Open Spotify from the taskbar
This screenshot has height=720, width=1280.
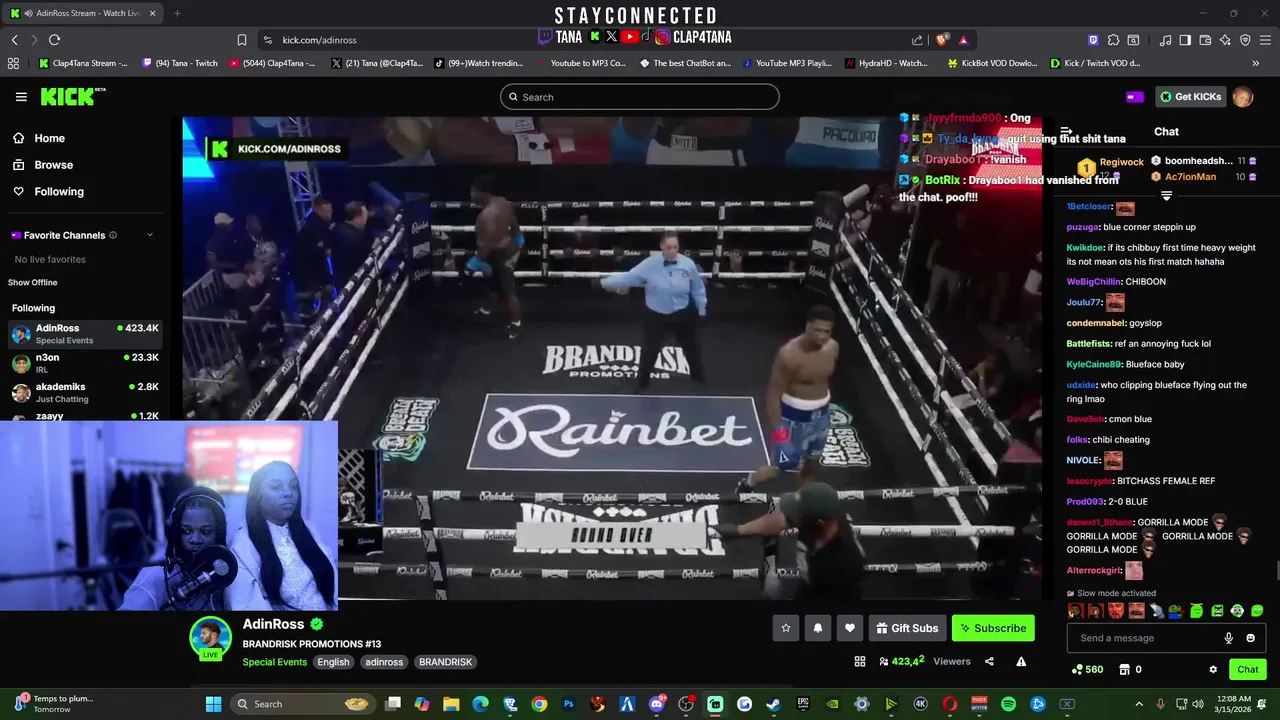1008,704
